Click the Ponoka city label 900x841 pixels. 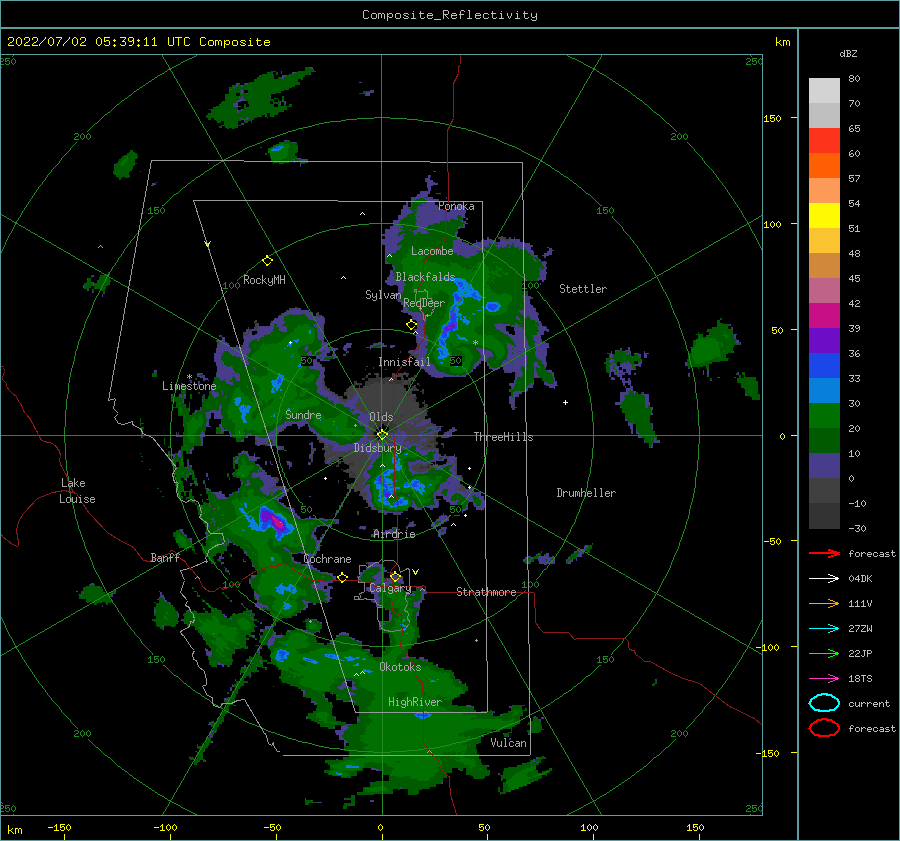pyautogui.click(x=456, y=206)
